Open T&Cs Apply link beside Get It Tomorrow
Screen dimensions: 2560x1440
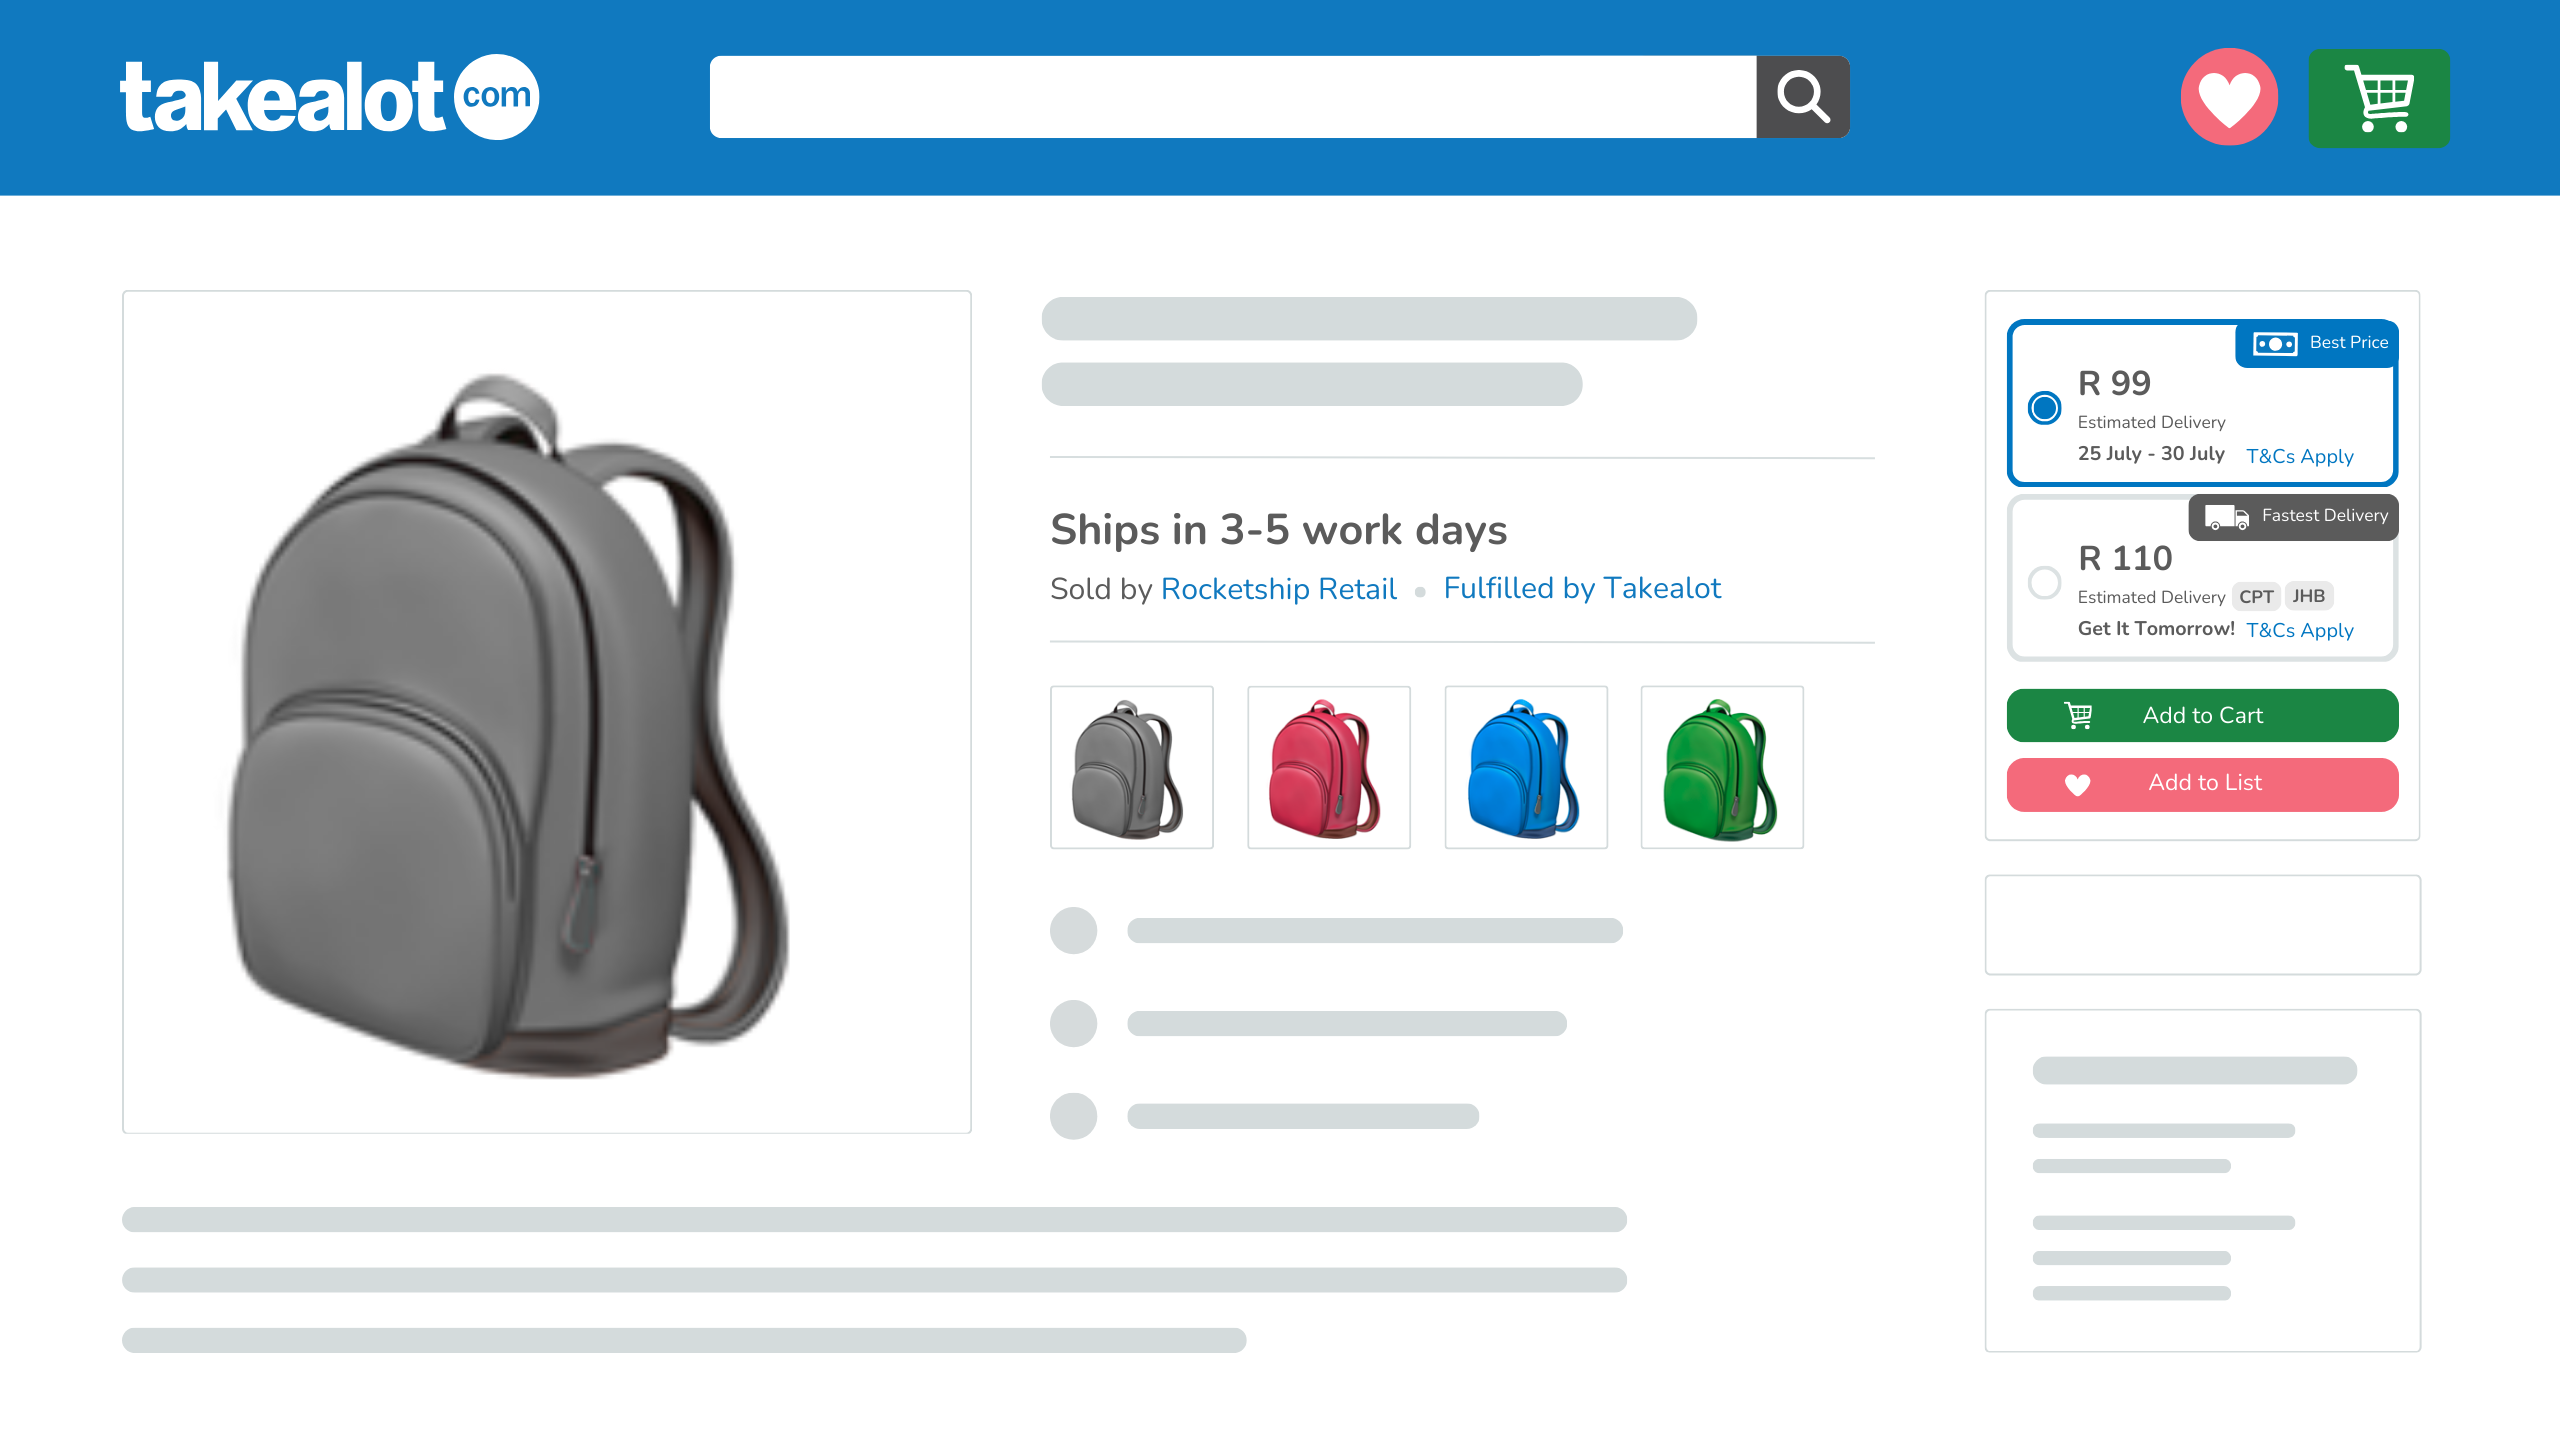2300,630
